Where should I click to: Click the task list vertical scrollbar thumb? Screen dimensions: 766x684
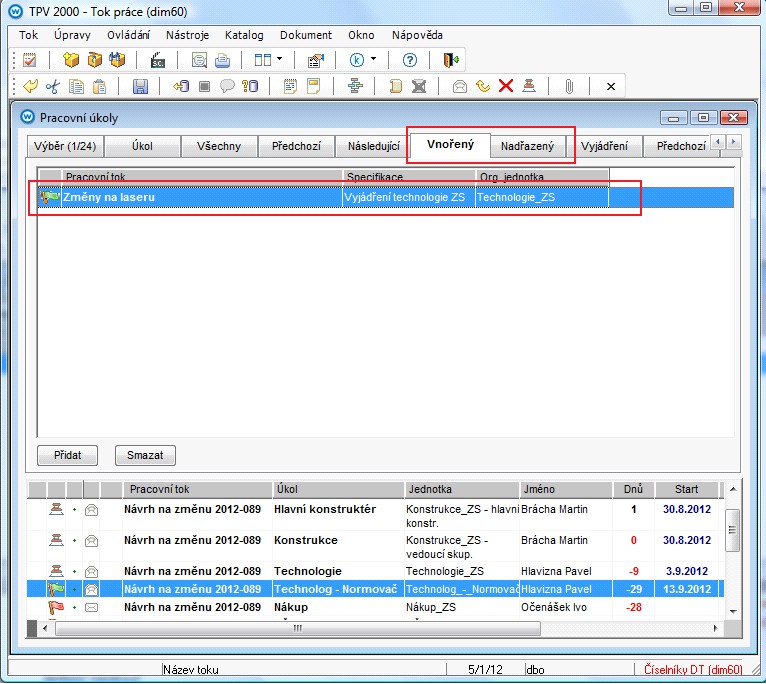pos(732,530)
